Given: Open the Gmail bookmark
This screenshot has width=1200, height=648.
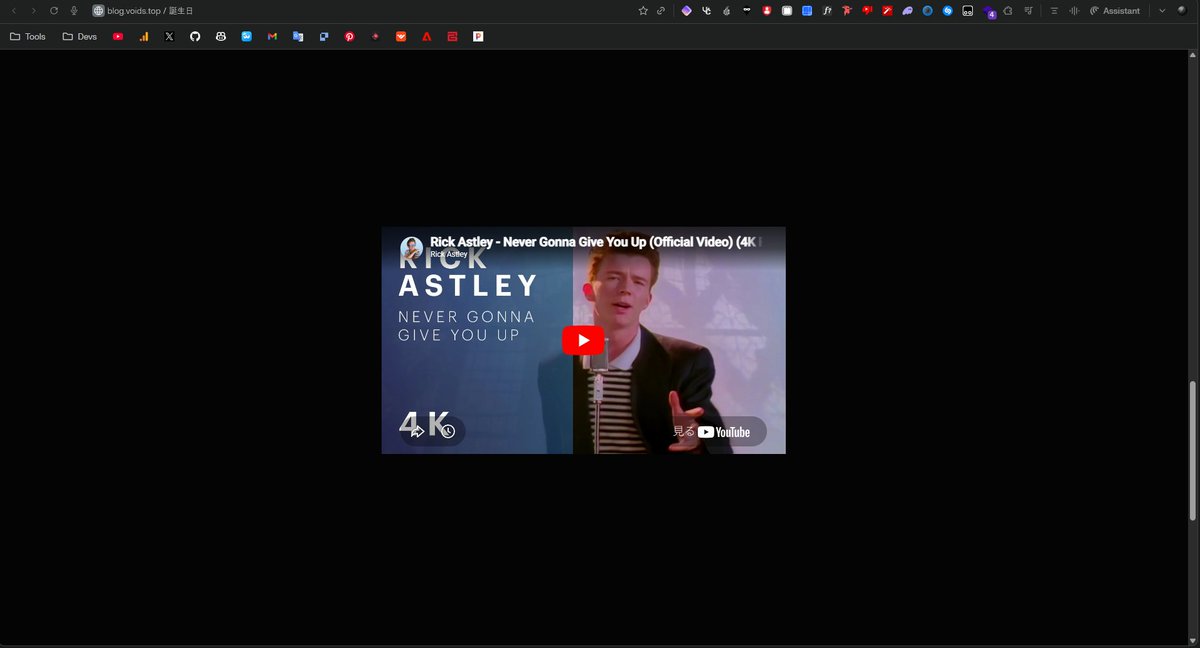Looking at the screenshot, I should pyautogui.click(x=272, y=36).
